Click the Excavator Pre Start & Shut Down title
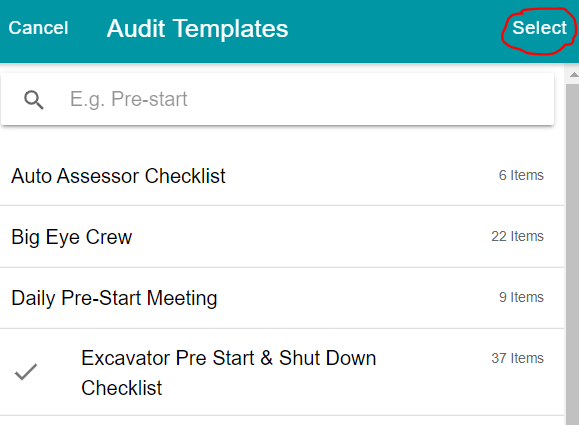The height and width of the screenshot is (425, 579). click(229, 358)
